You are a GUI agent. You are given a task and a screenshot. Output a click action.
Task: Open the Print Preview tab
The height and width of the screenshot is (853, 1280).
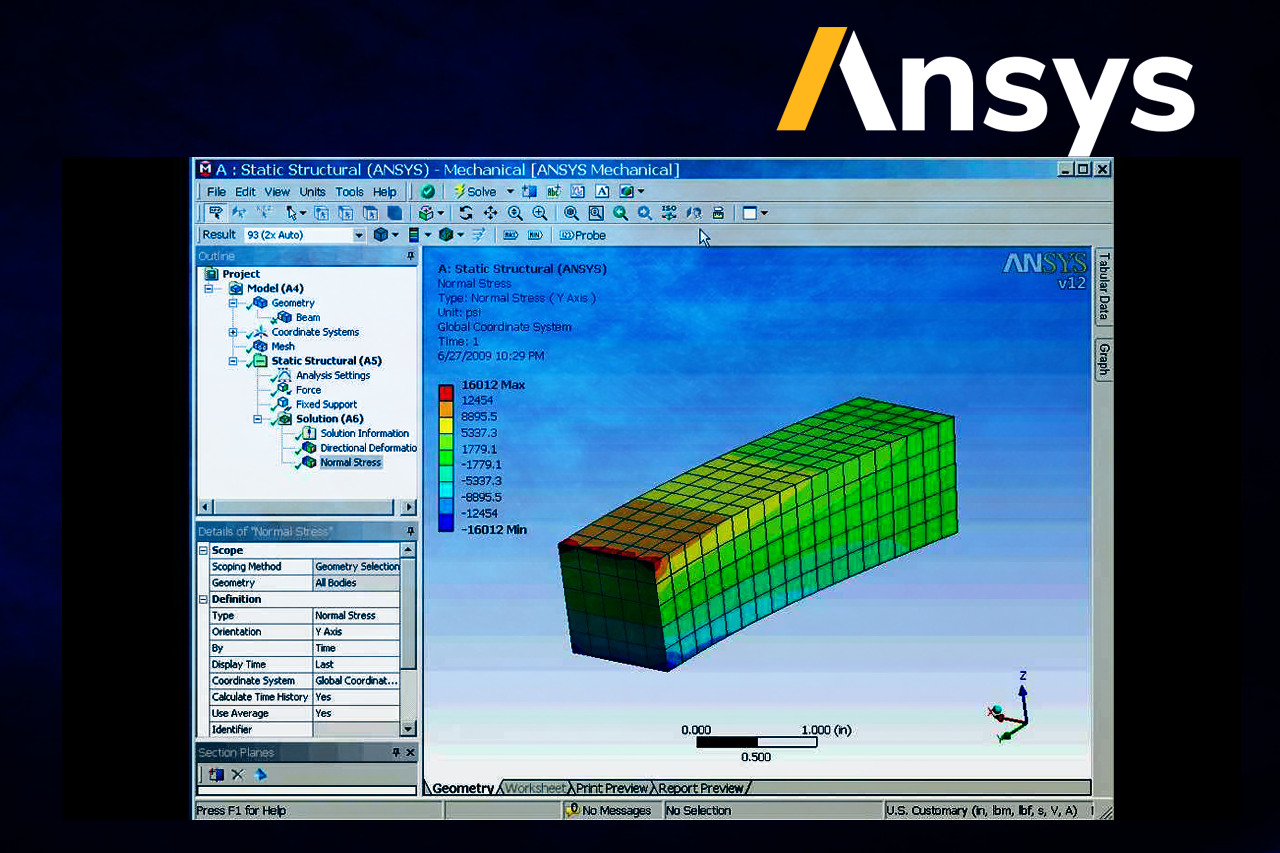[x=612, y=788]
